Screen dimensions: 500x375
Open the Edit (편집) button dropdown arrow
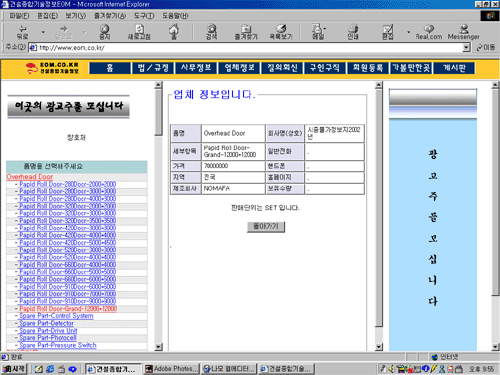click(x=408, y=32)
